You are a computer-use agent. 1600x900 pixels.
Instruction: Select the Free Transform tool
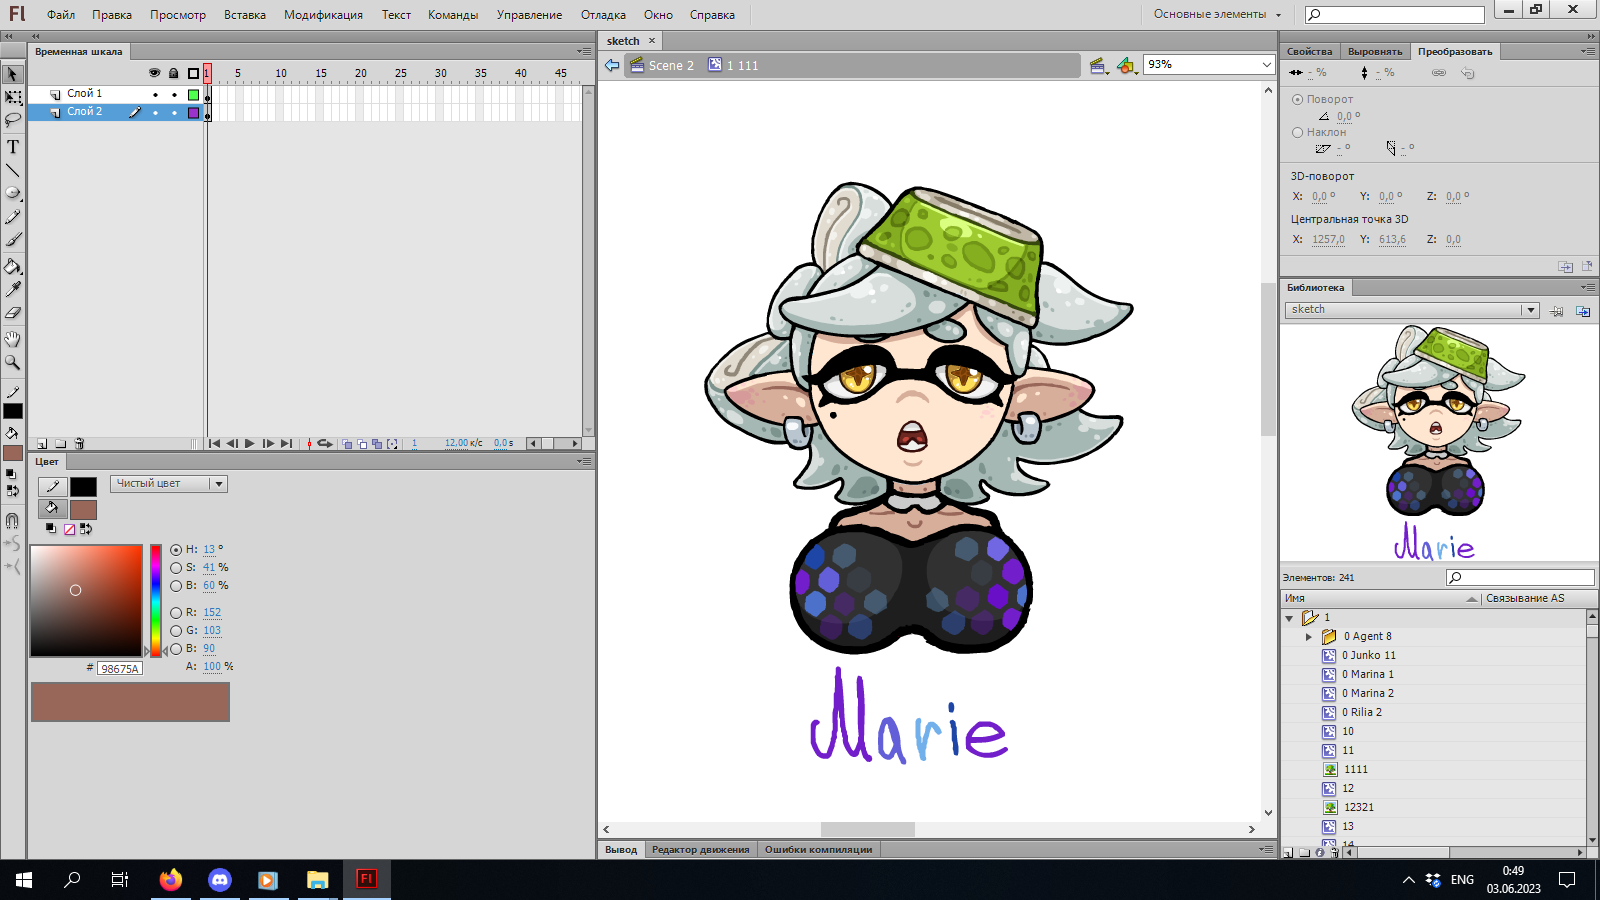13,98
